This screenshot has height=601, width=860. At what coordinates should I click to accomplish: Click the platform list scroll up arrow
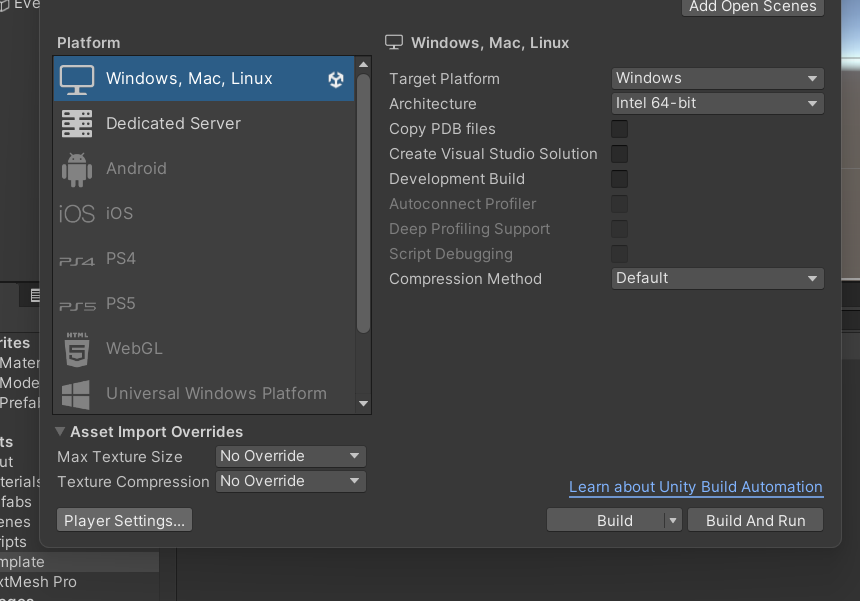click(x=363, y=65)
